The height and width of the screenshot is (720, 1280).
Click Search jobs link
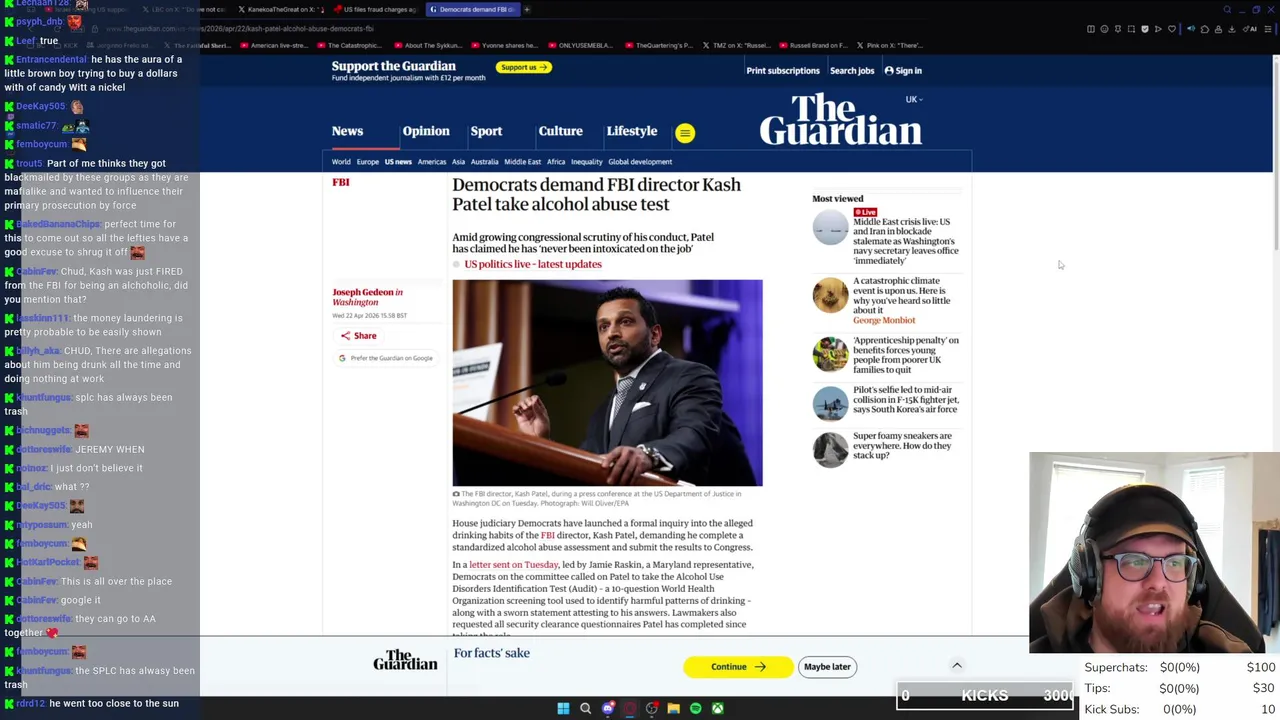(852, 71)
